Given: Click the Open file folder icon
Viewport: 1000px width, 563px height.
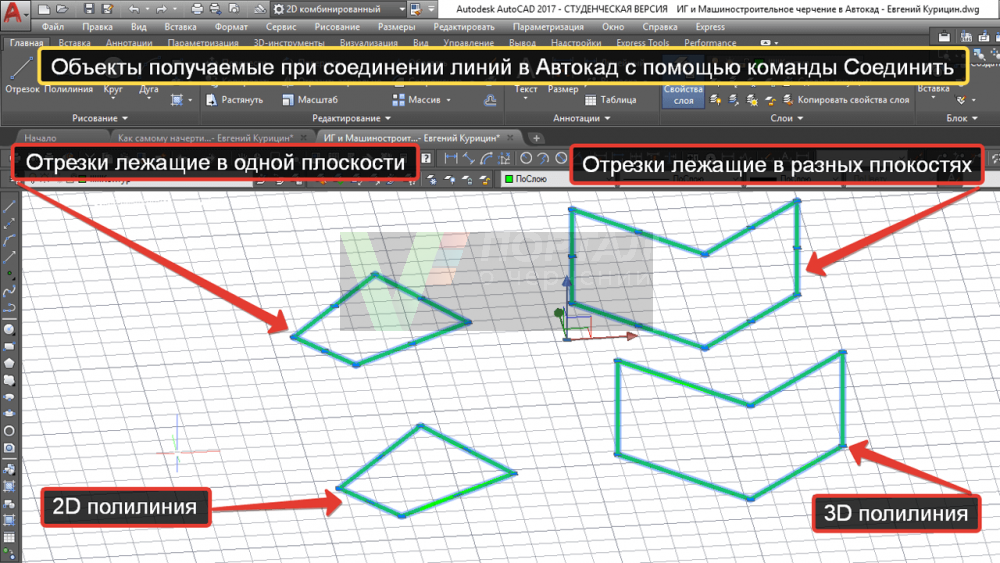Looking at the screenshot, I should tap(62, 9).
